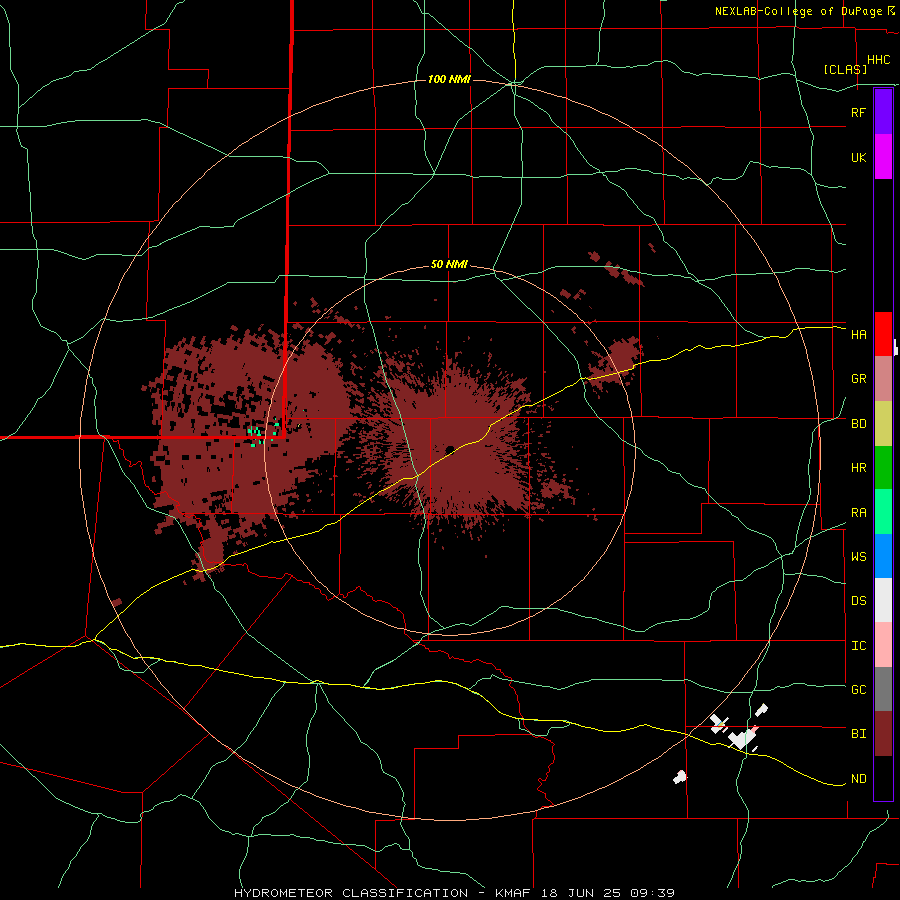Screen dimensions: 900x900
Task: Pick the HR green legend swatch
Action: click(x=883, y=468)
